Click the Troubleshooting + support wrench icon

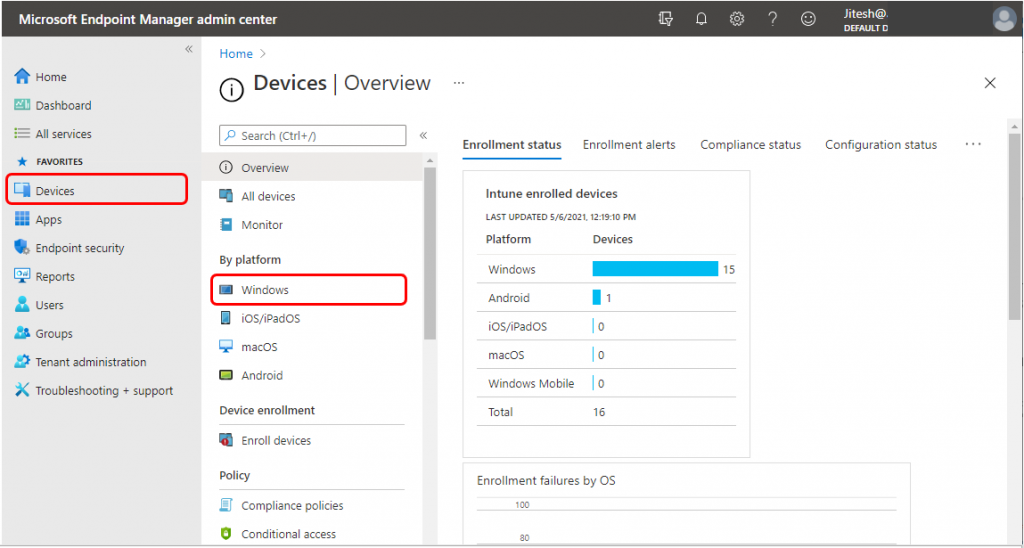22,390
